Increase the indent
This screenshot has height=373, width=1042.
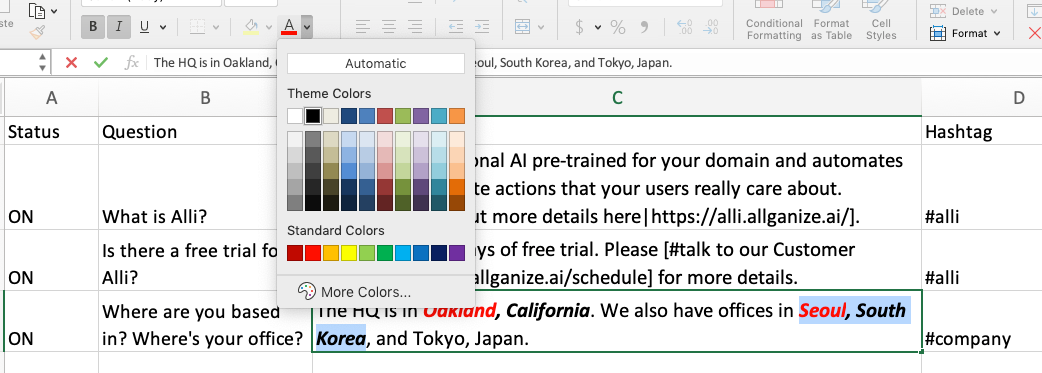pos(482,27)
